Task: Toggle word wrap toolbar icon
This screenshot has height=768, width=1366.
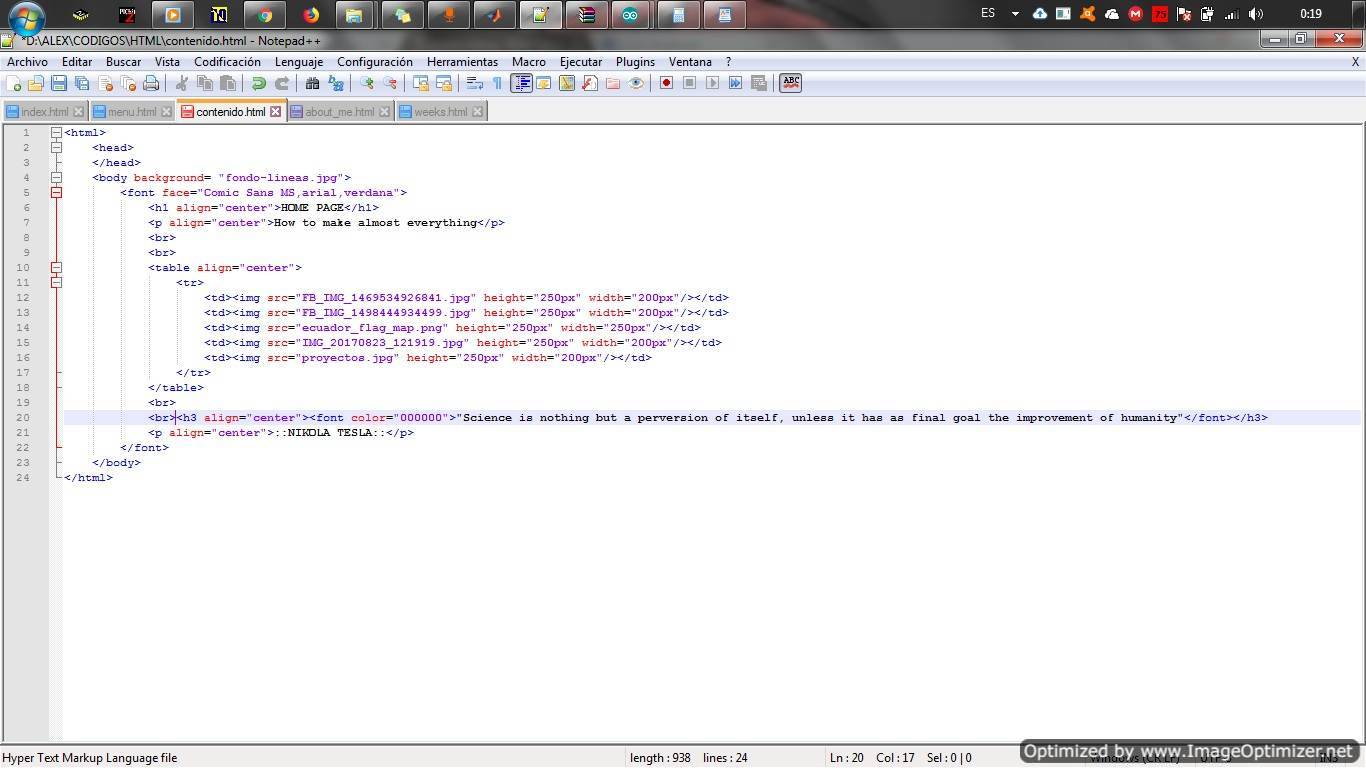Action: pos(474,83)
